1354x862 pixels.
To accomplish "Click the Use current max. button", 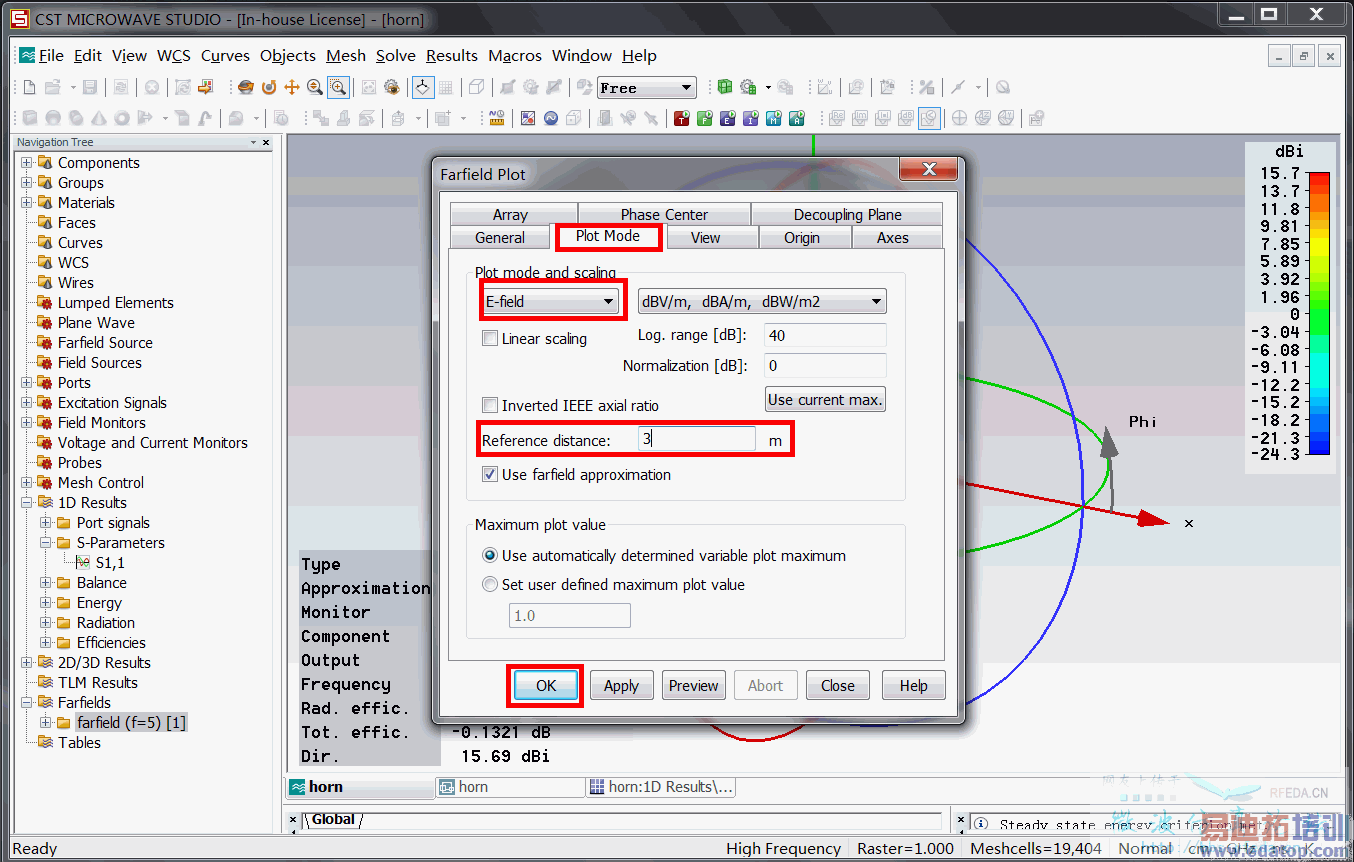I will tap(825, 400).
